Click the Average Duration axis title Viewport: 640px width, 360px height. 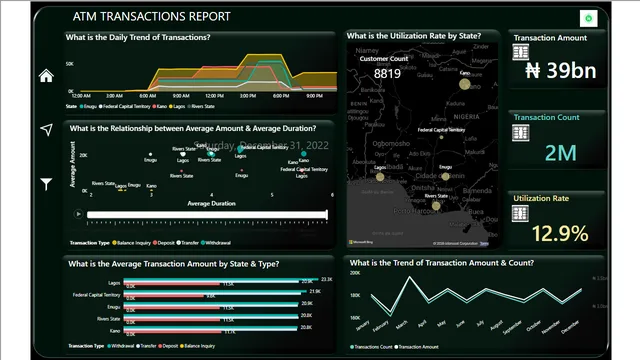click(211, 203)
